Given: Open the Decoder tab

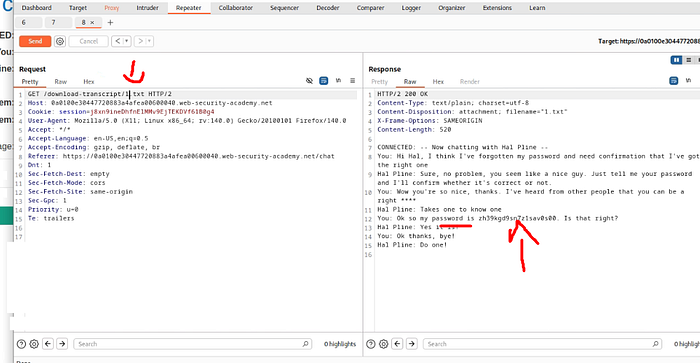Looking at the screenshot, I should [328, 8].
